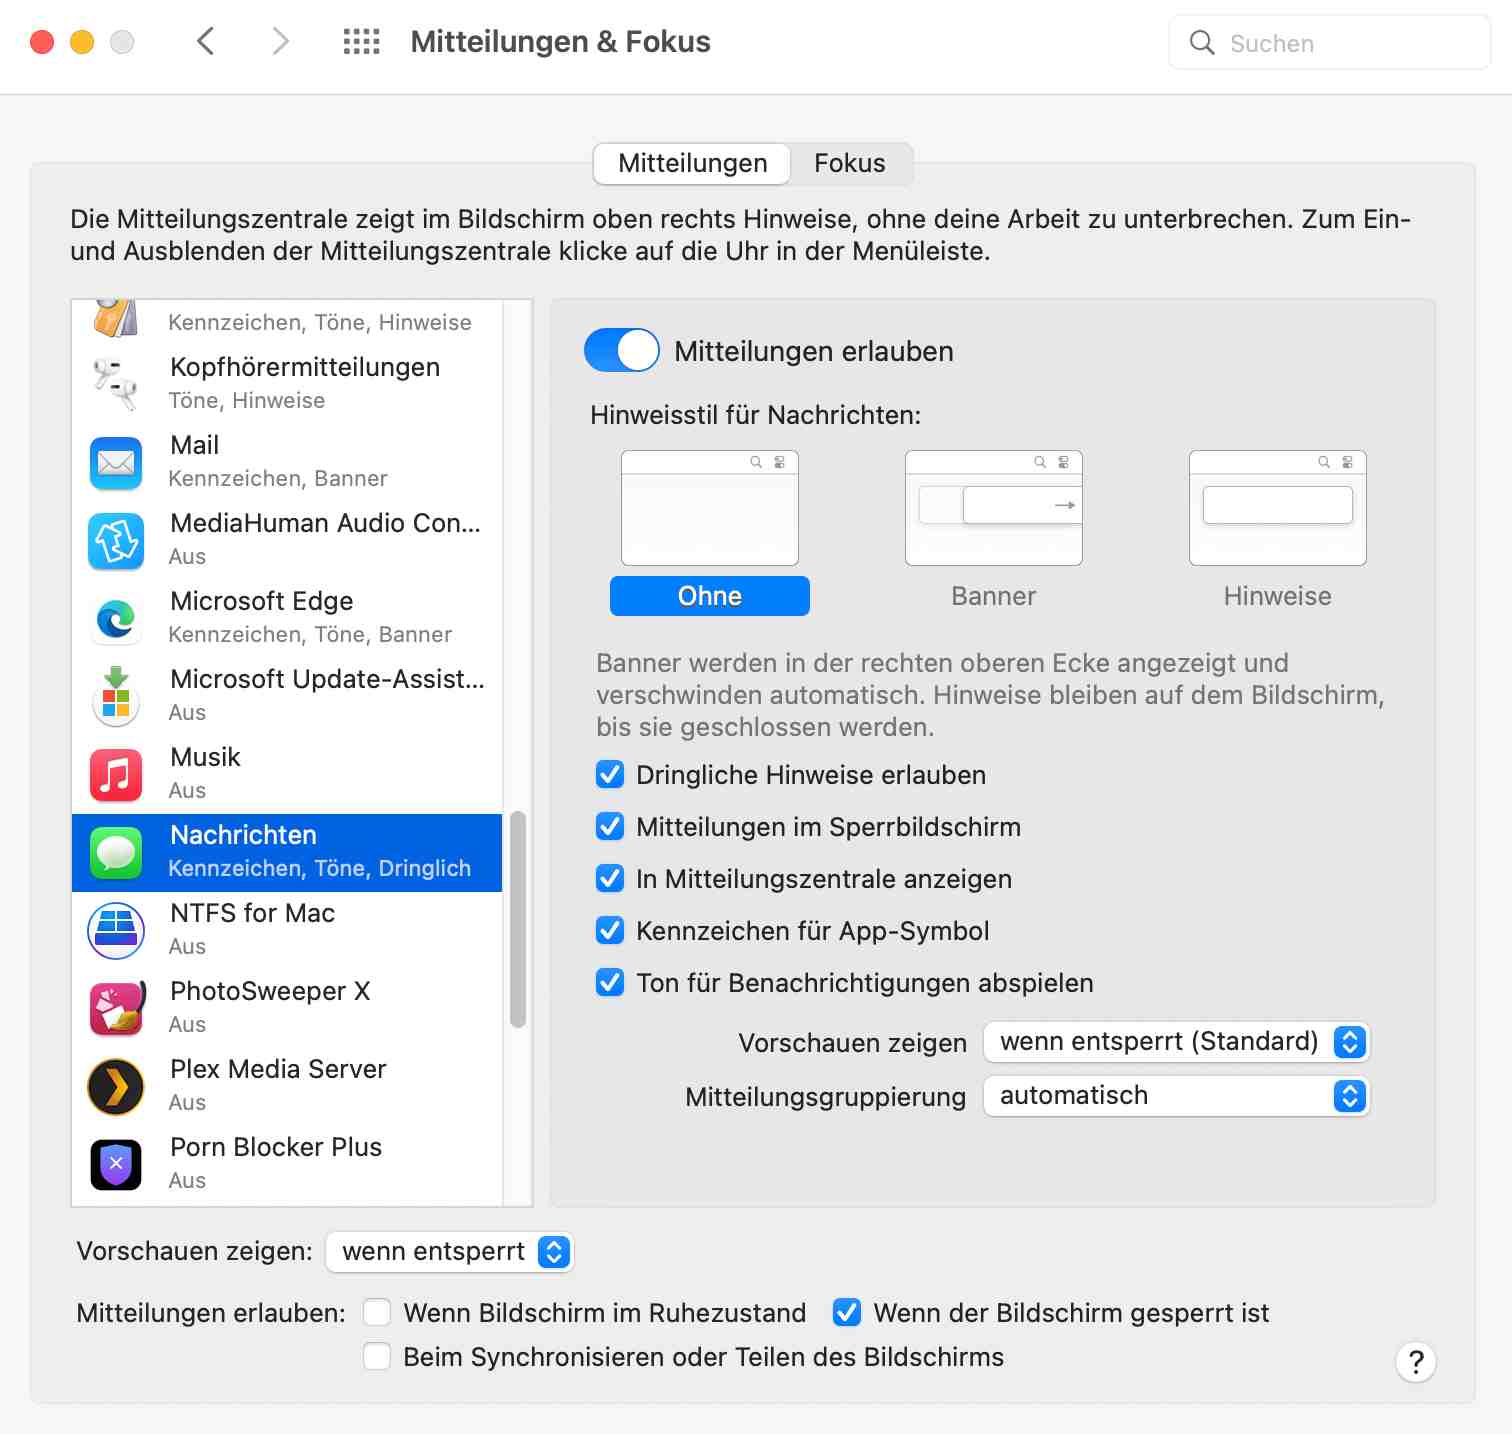Click the Hinweise style preview thumbnail
1512x1434 pixels.
[x=1278, y=508]
